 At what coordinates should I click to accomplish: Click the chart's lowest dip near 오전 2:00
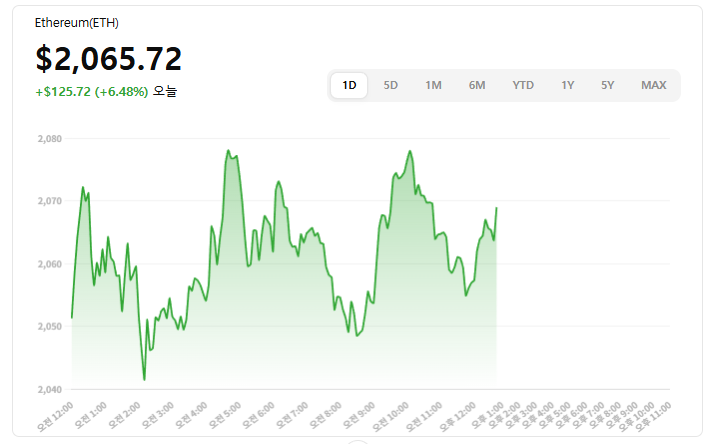(144, 379)
